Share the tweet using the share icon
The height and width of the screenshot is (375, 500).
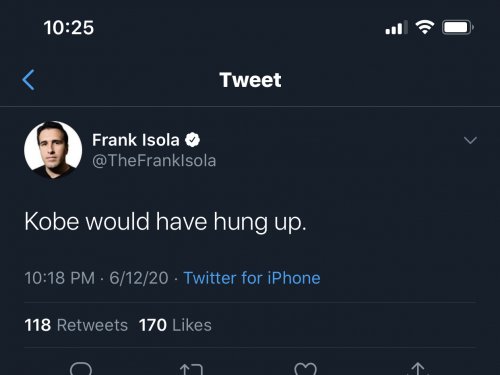[418, 369]
